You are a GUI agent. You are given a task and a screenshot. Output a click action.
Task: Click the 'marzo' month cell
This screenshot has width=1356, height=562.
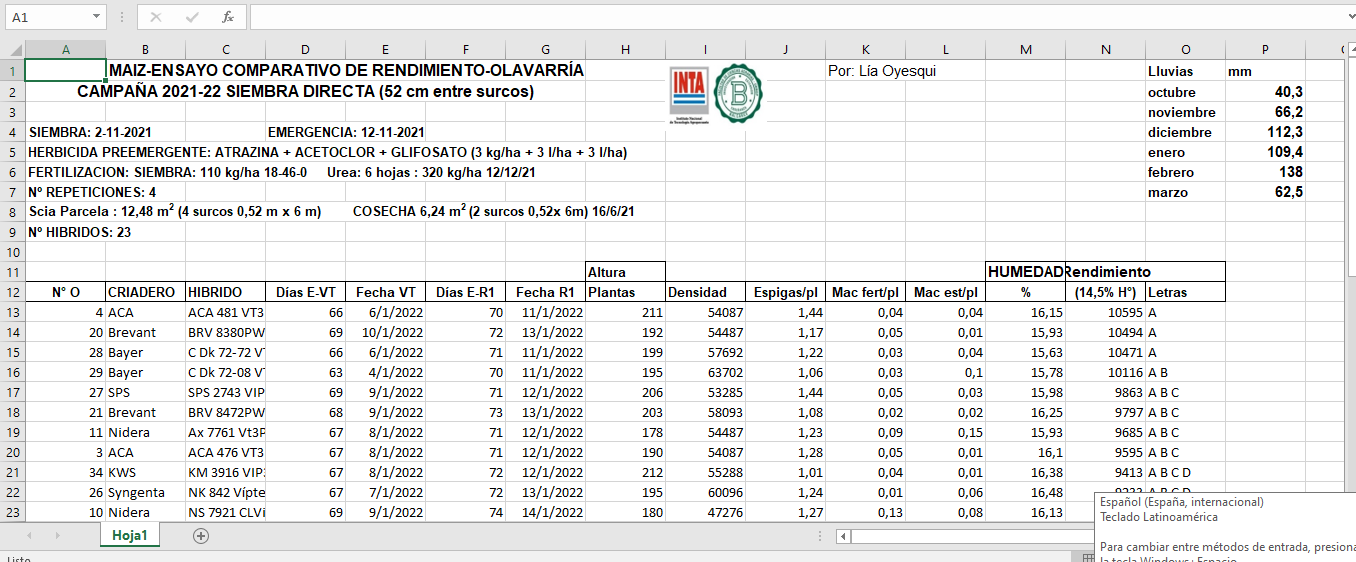point(1185,192)
